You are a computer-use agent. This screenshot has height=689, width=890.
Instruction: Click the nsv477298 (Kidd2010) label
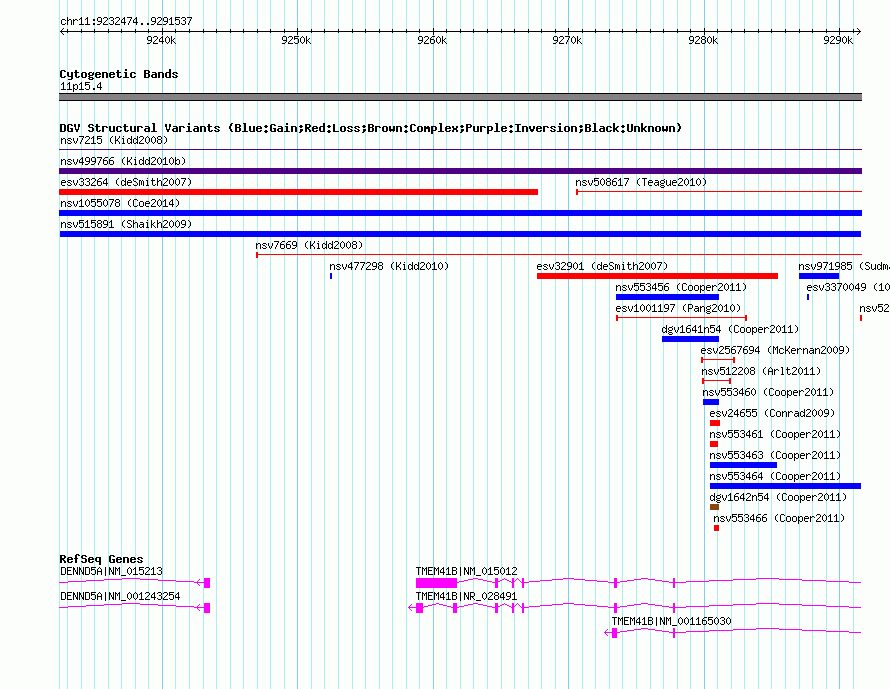pos(389,266)
